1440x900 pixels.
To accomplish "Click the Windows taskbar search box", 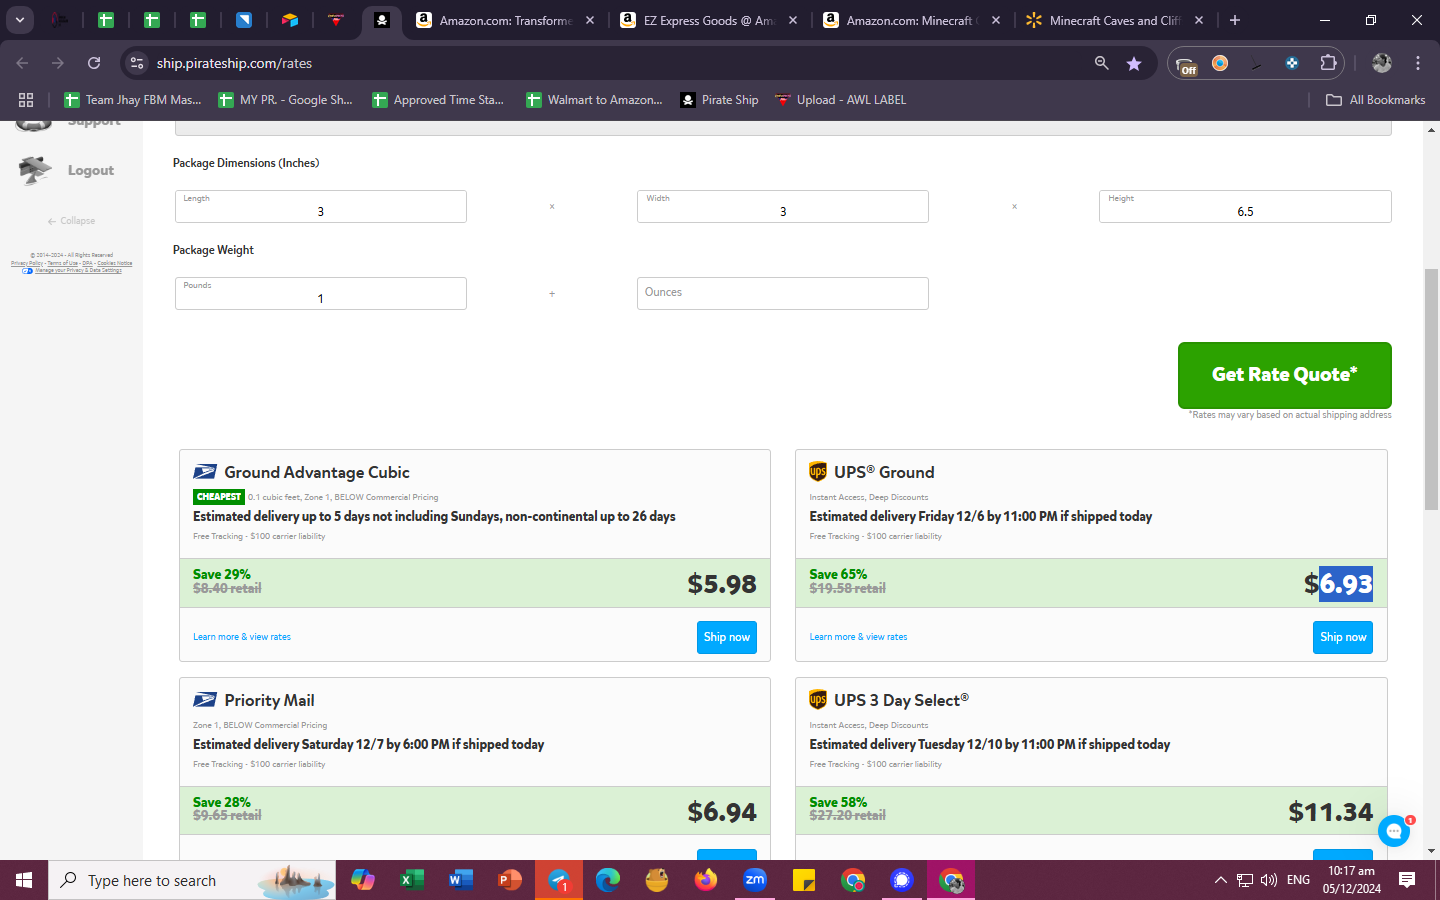I will pos(192,880).
